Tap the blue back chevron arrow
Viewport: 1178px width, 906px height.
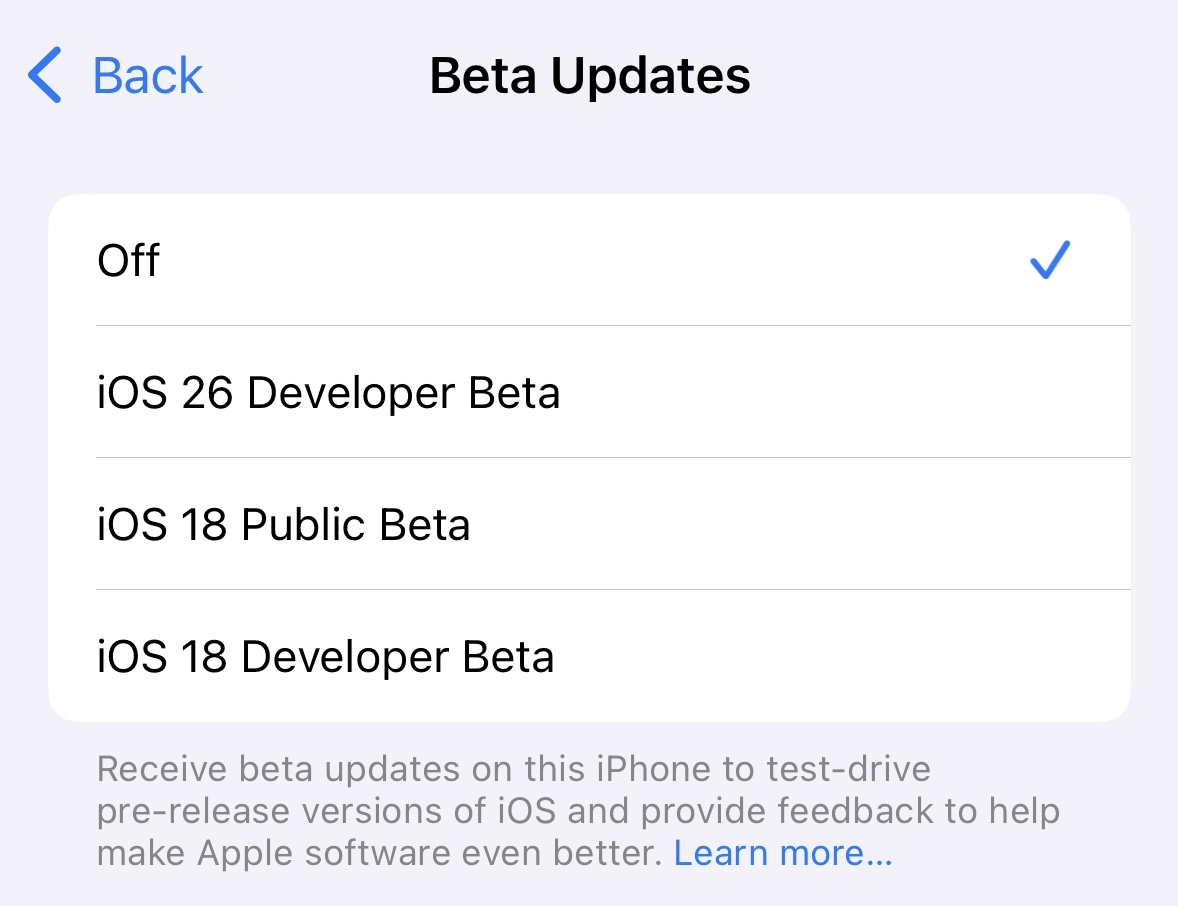(45, 76)
